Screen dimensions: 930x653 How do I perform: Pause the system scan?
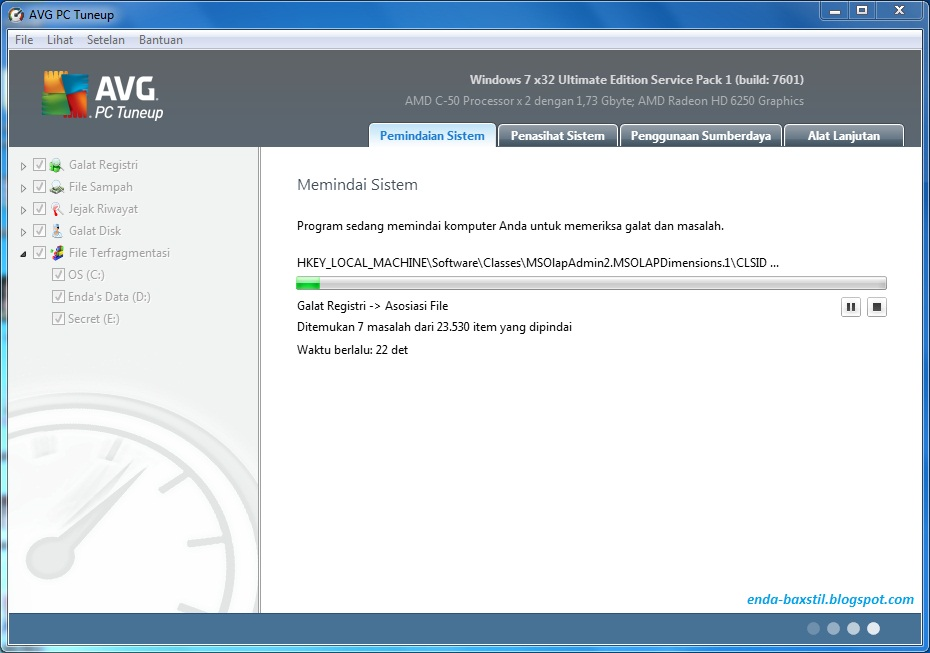point(851,307)
